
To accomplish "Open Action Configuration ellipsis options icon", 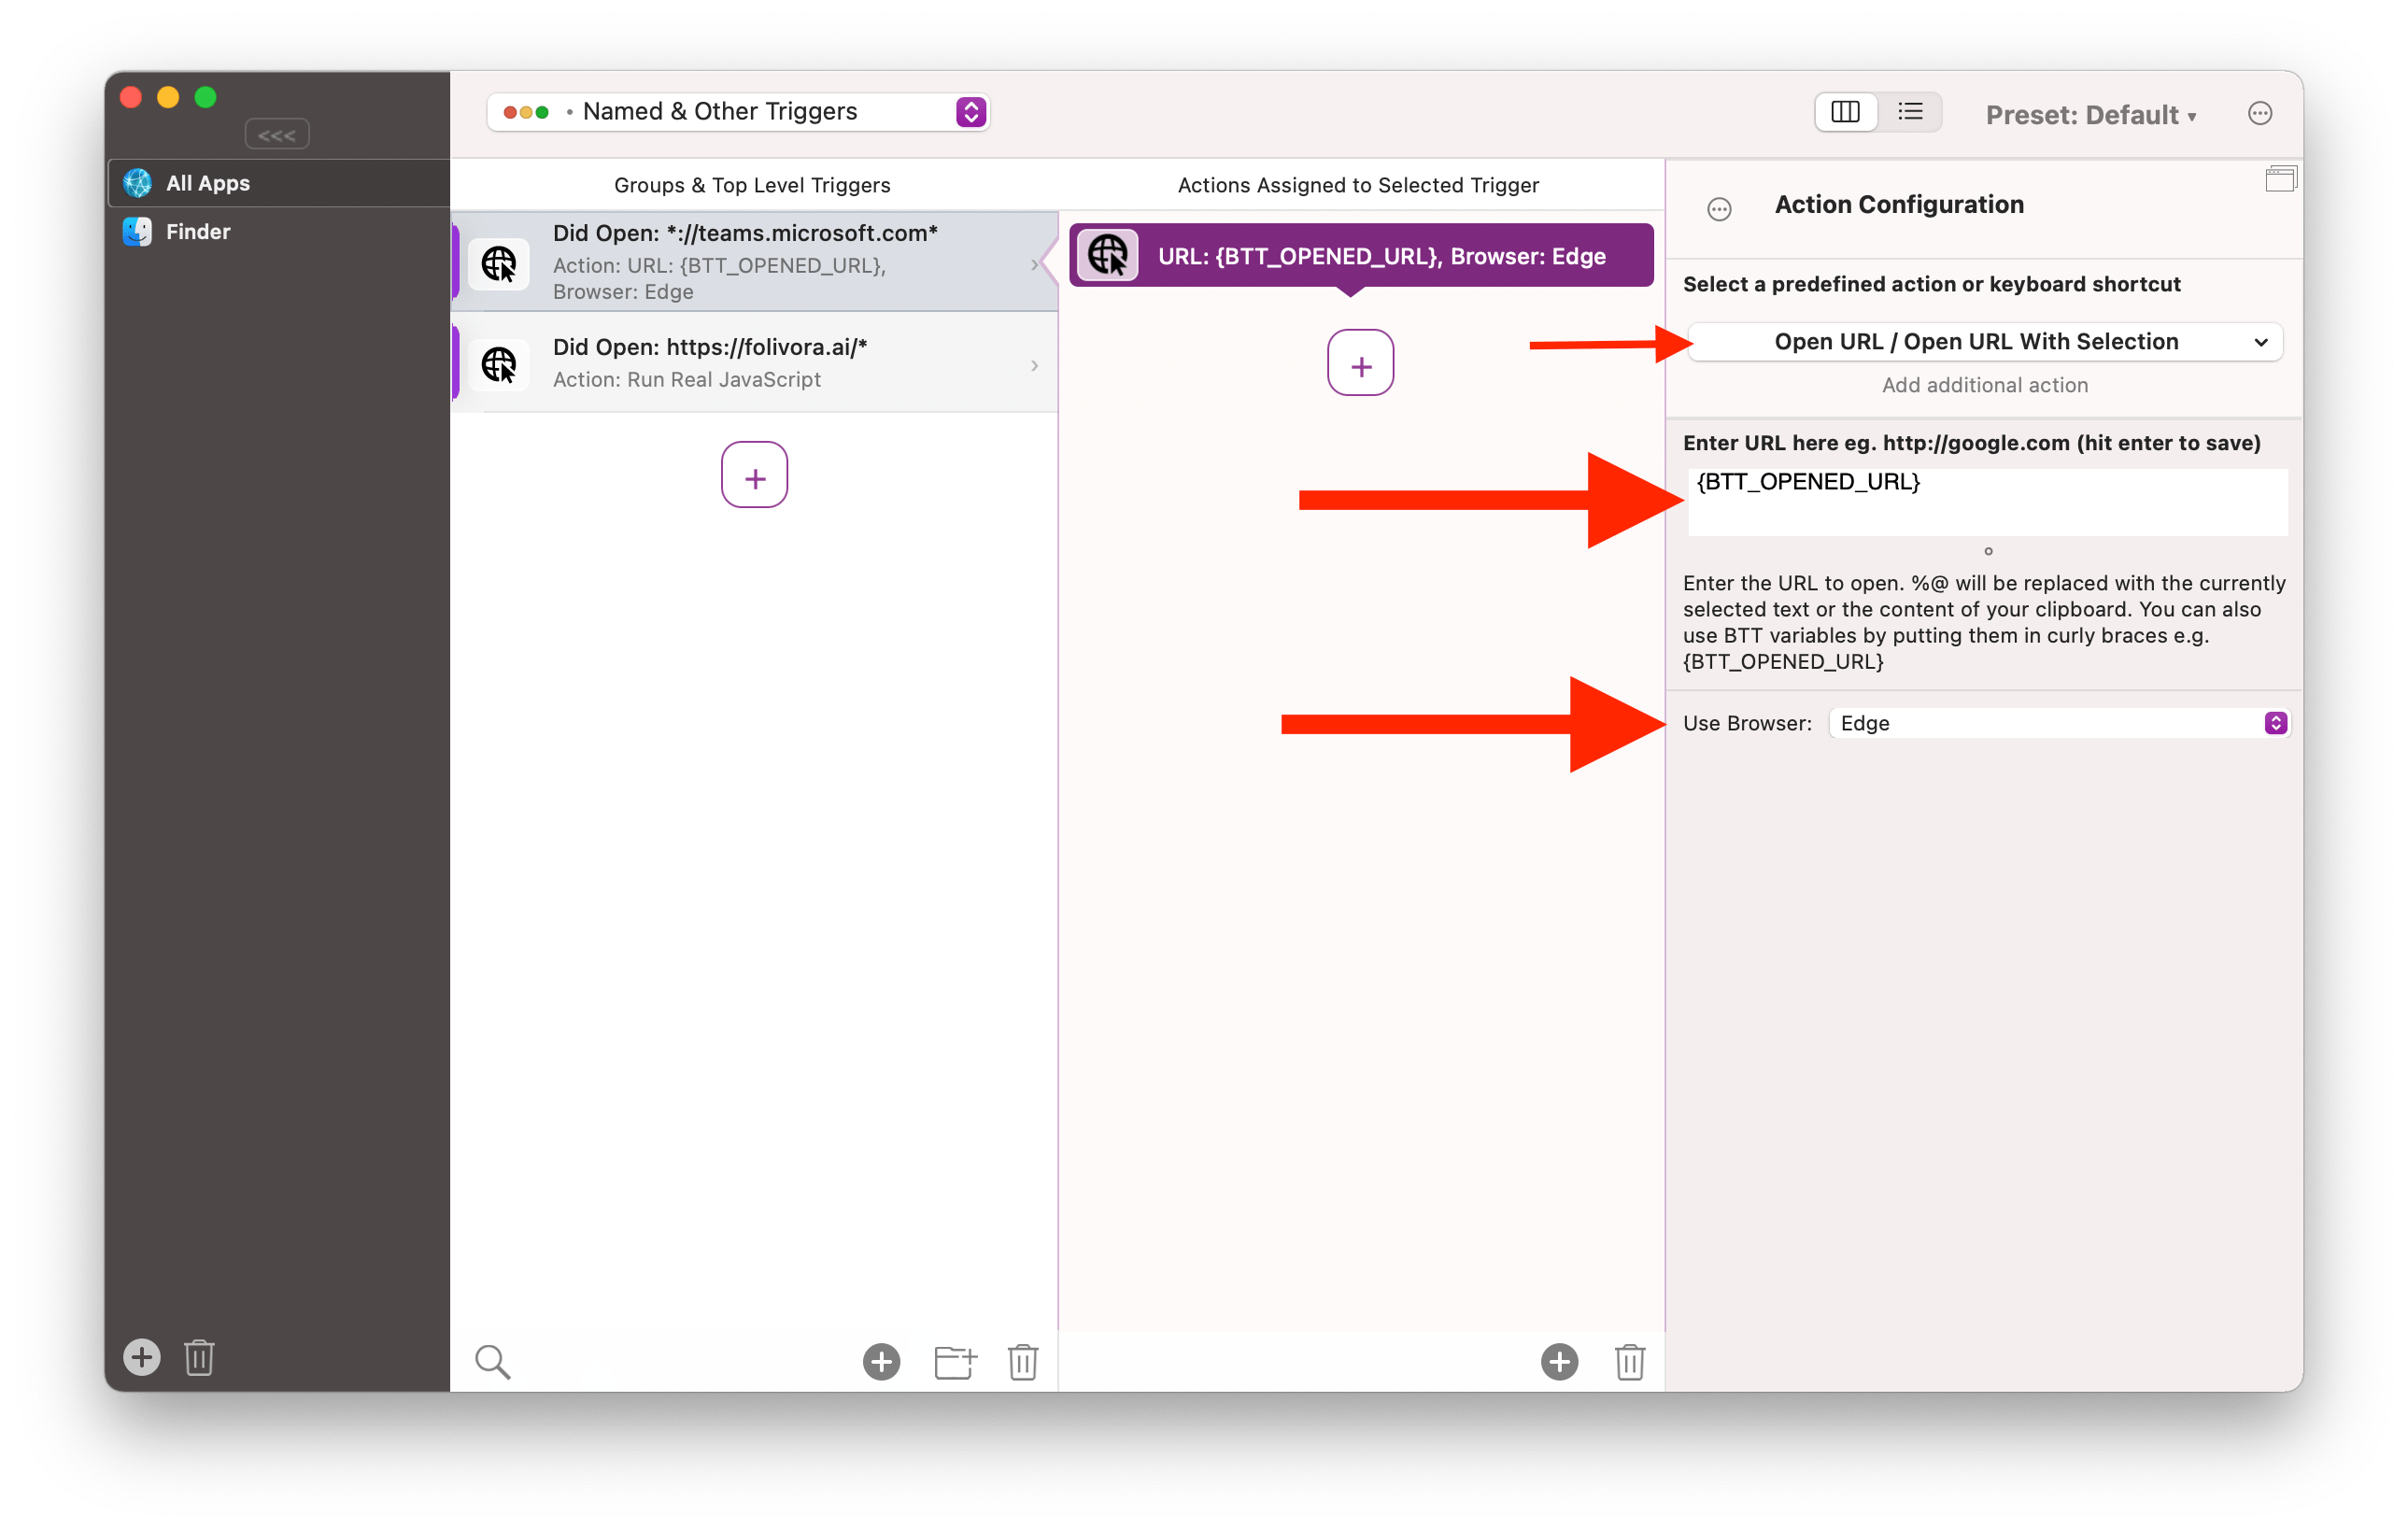I will tap(1719, 209).
